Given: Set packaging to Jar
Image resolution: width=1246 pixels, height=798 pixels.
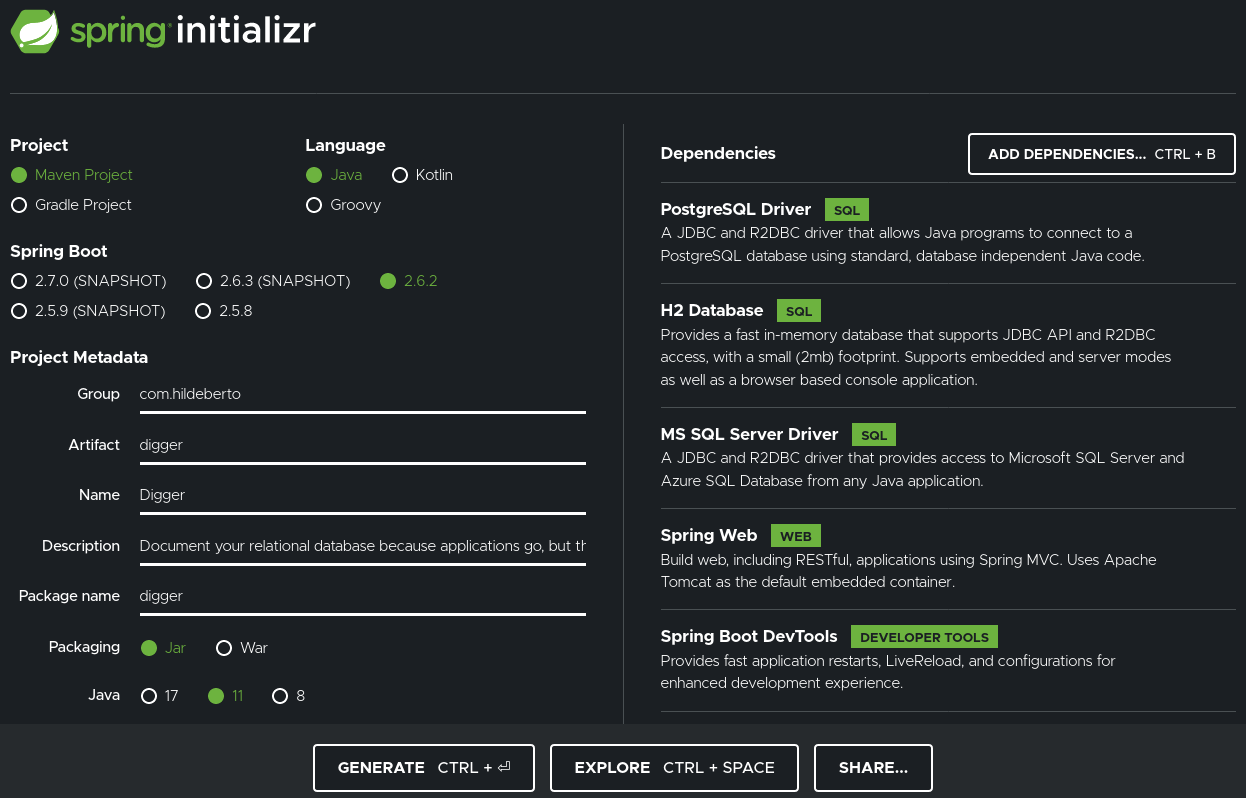Looking at the screenshot, I should tap(163, 648).
